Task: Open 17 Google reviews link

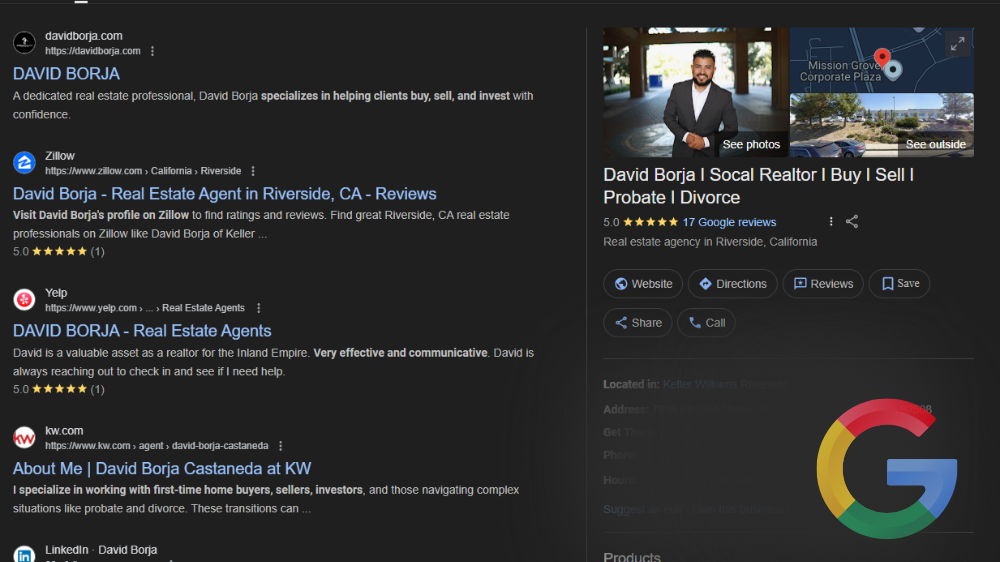Action: [x=729, y=222]
